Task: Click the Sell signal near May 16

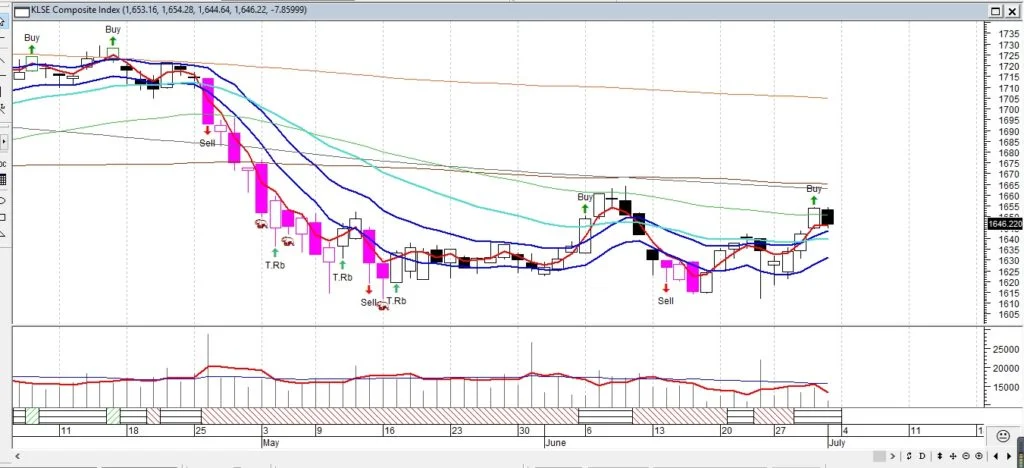Action: click(369, 302)
